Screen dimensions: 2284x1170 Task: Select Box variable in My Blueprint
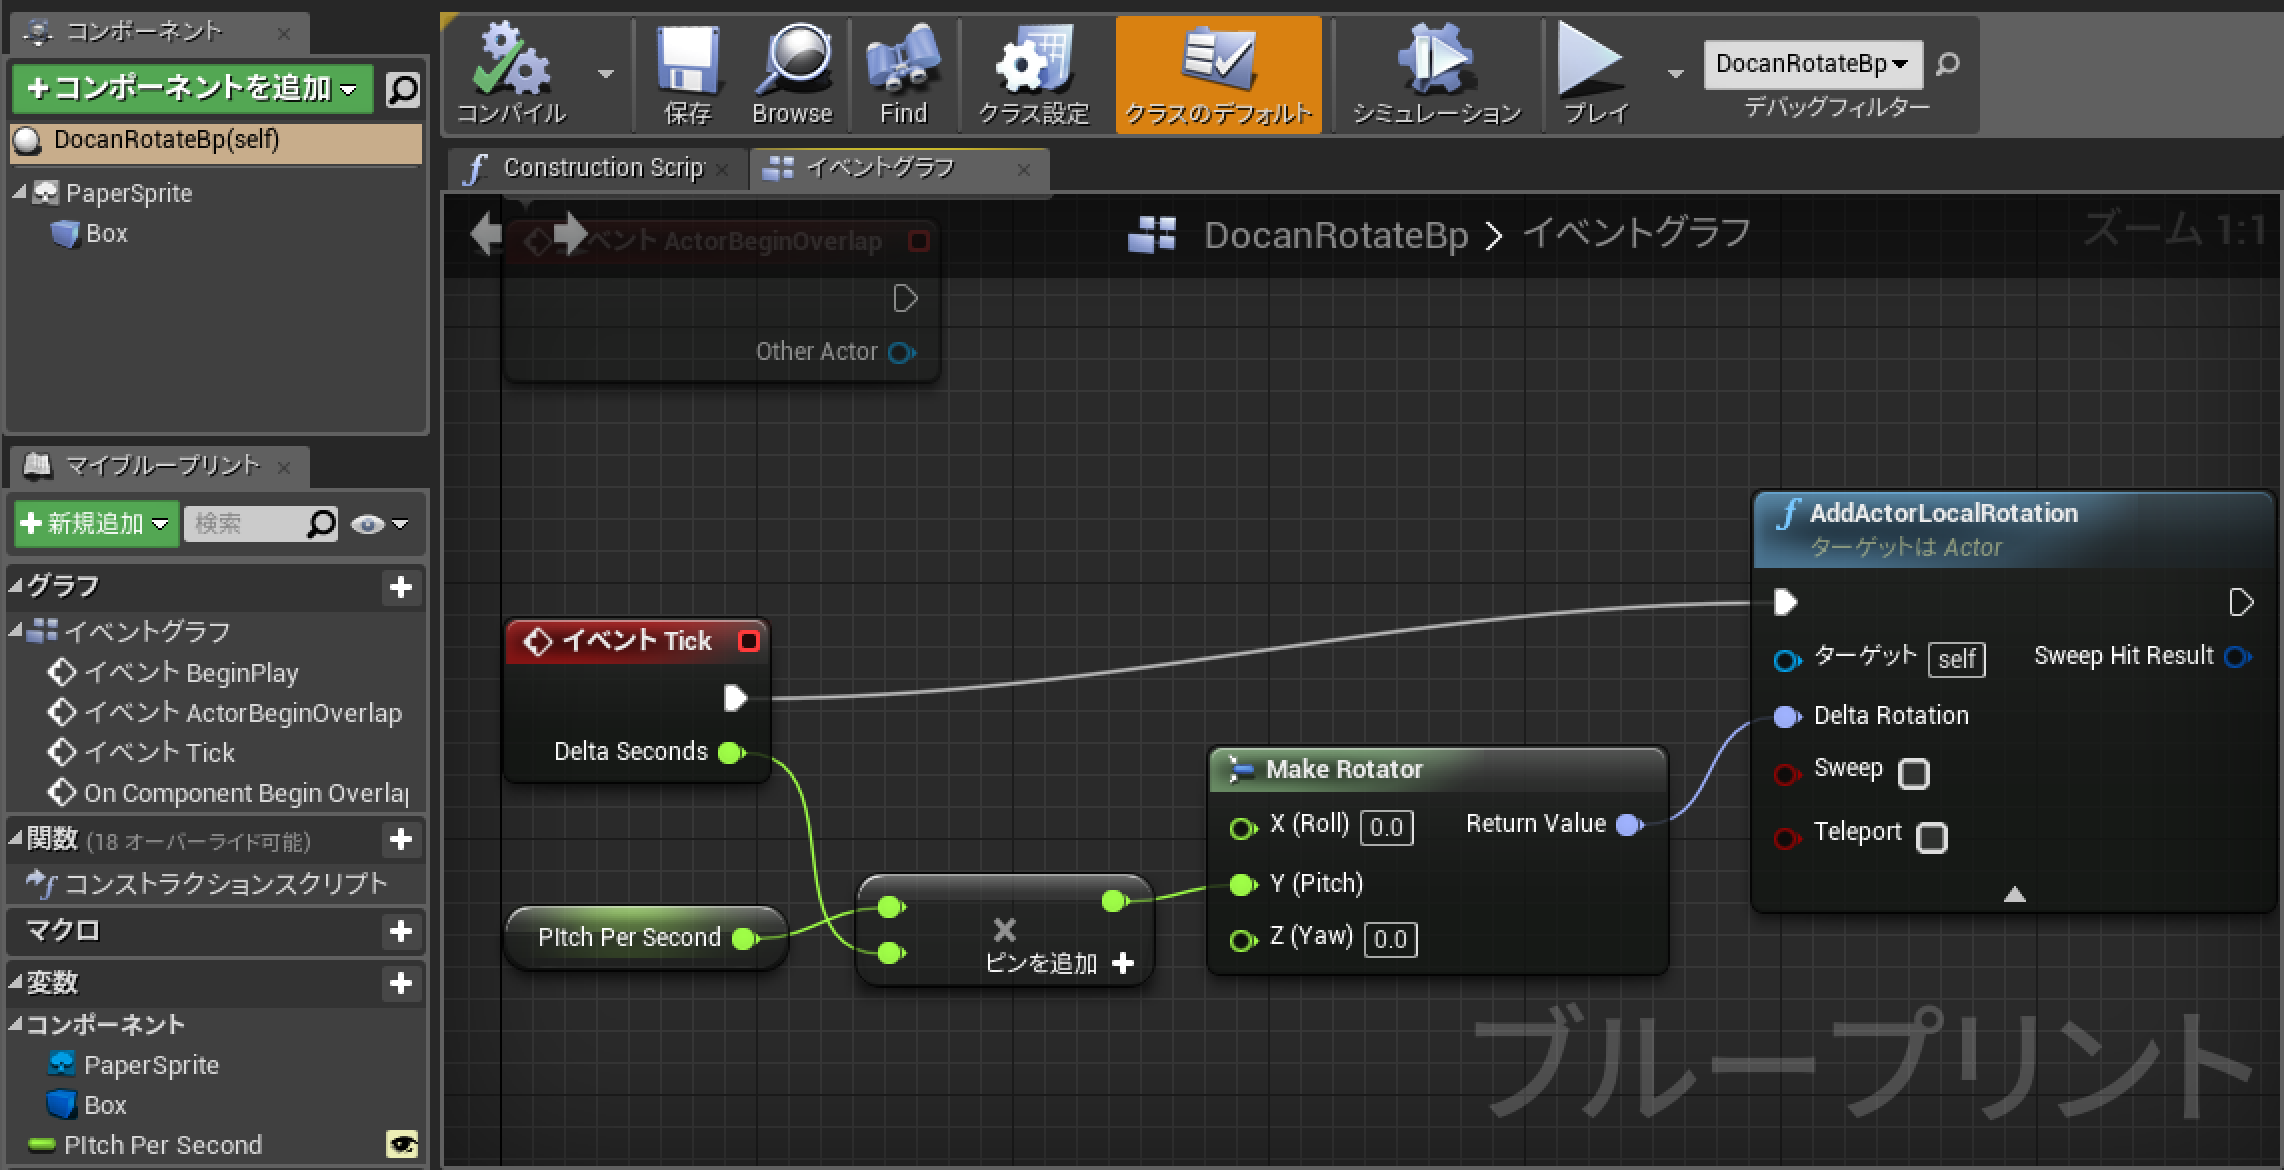87,1104
